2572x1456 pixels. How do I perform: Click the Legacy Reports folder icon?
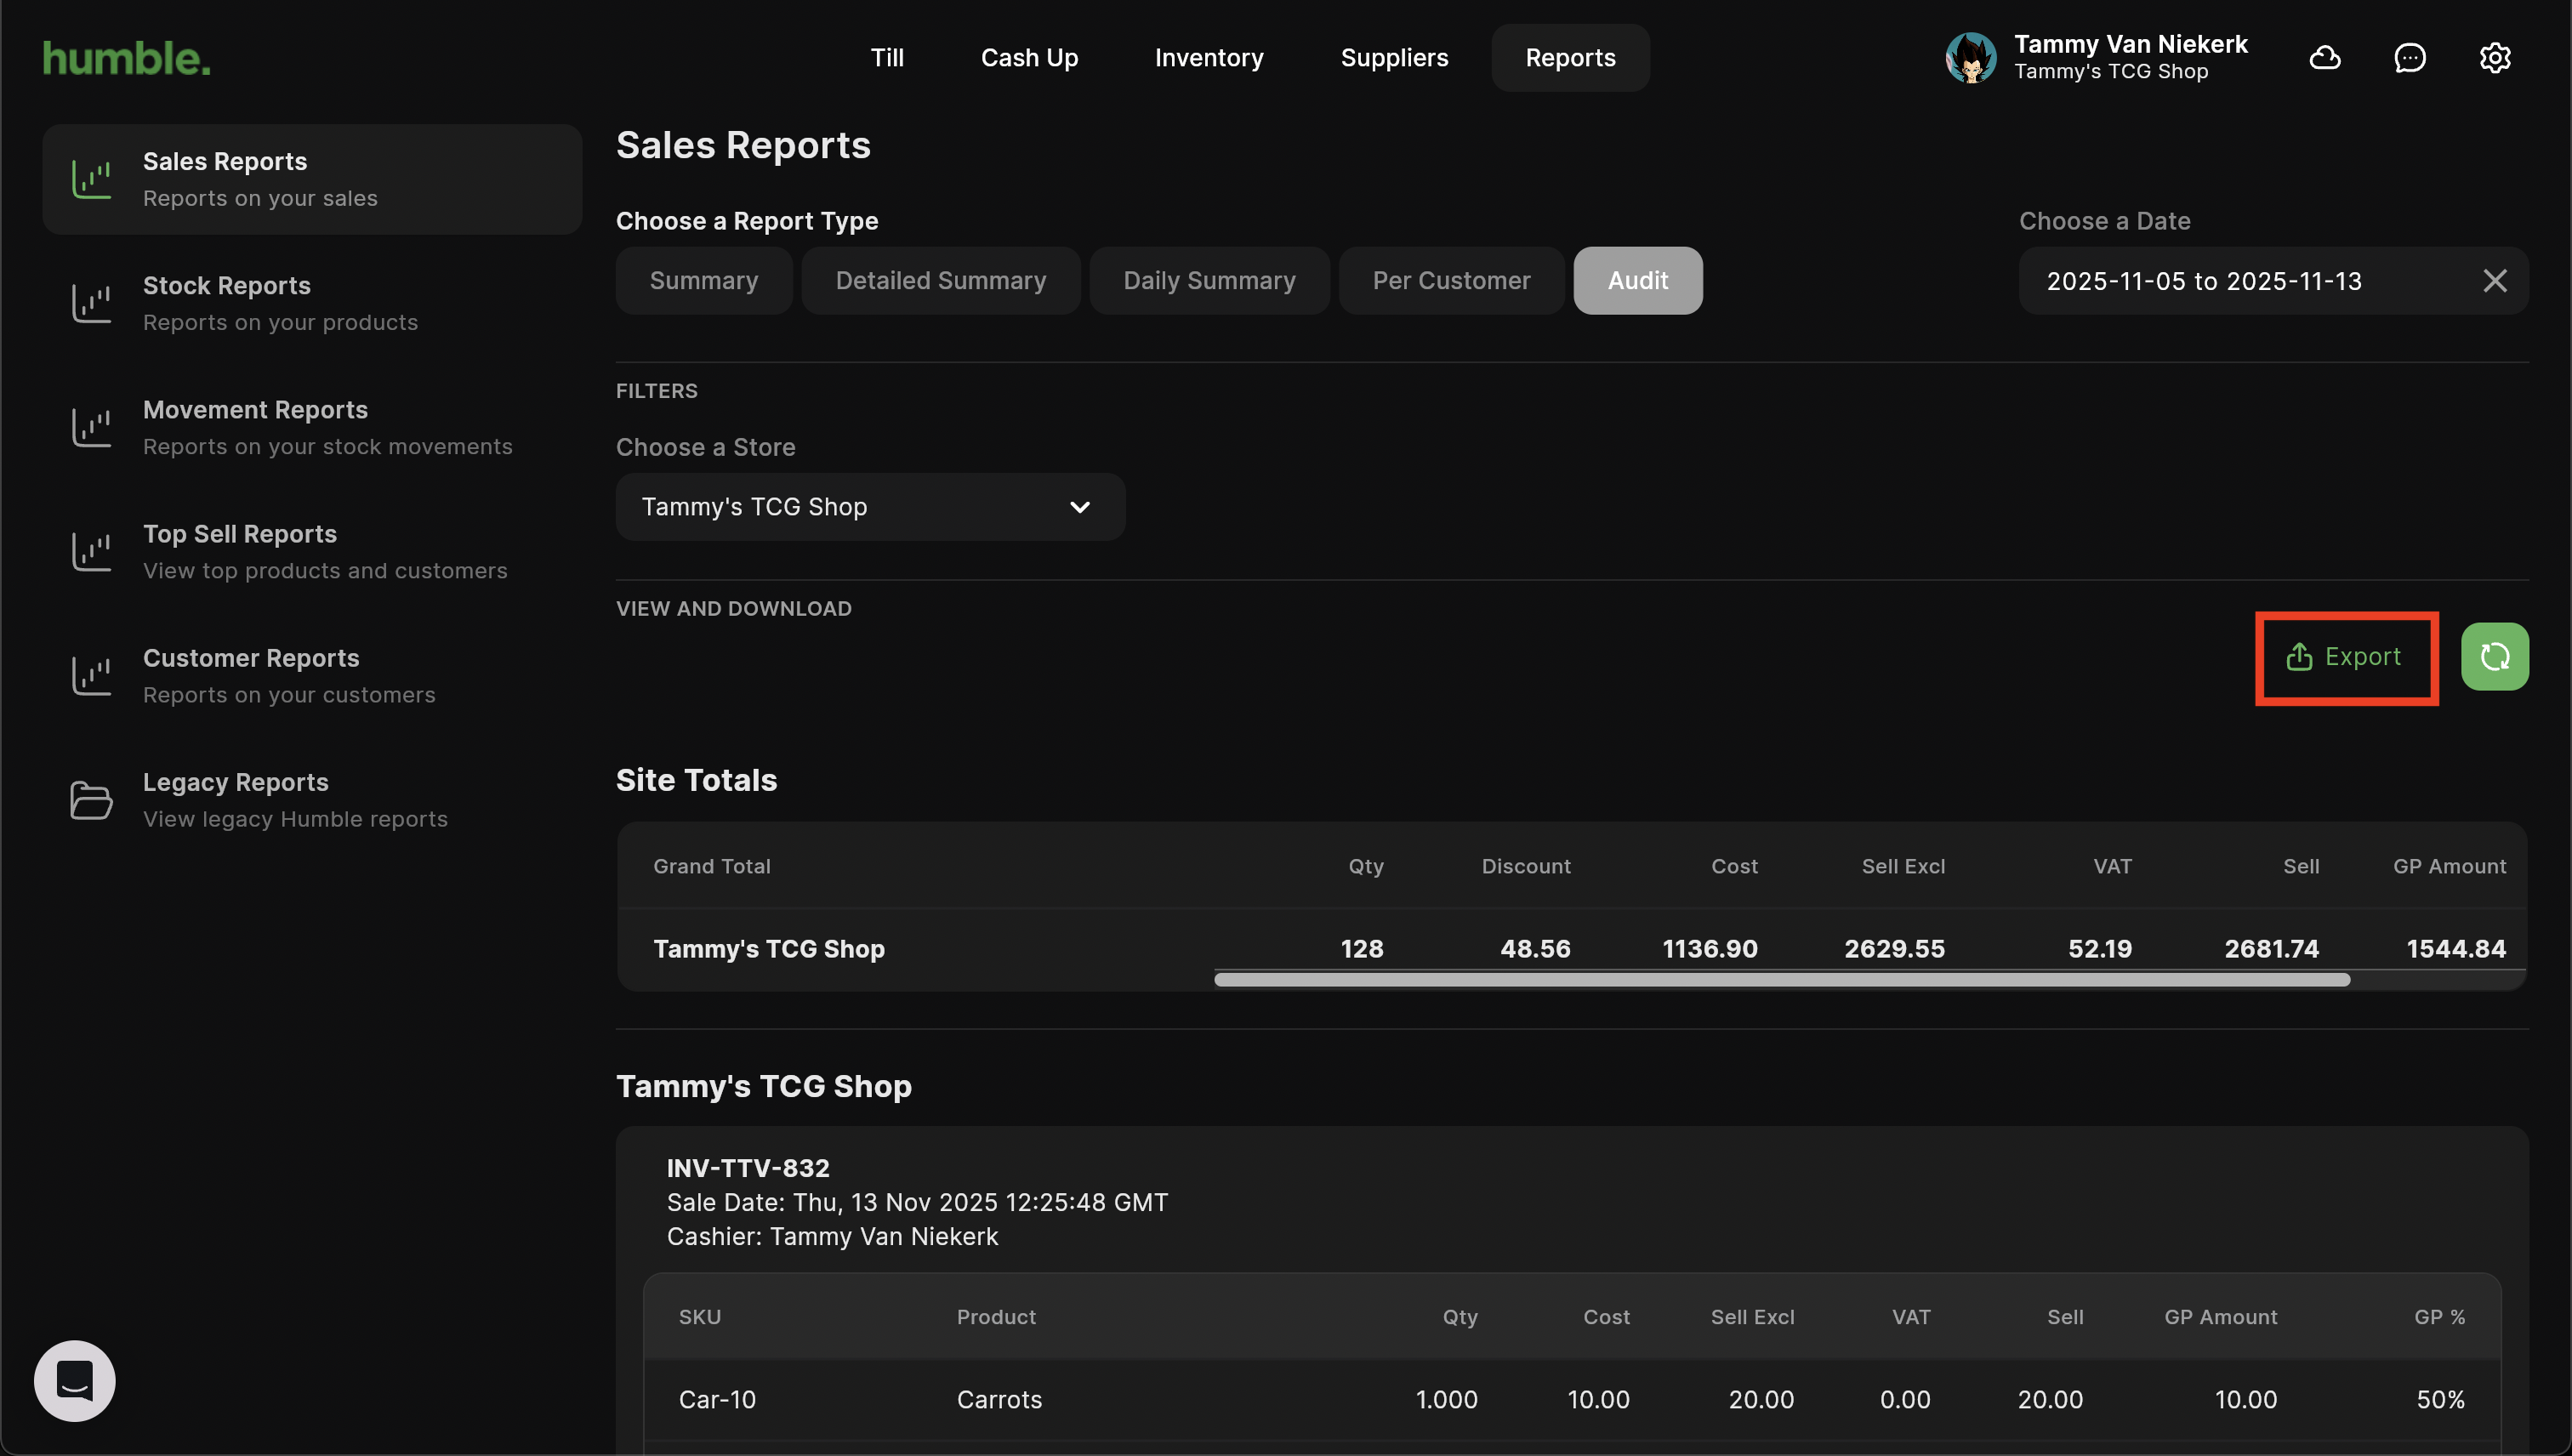(x=91, y=800)
